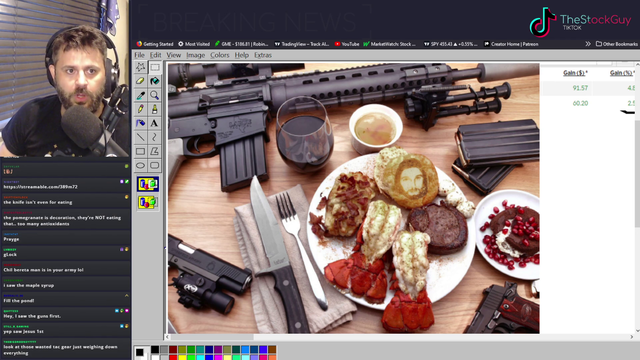Pick the cyan color swatch
Screen dimensions: 640x360
tap(200, 357)
